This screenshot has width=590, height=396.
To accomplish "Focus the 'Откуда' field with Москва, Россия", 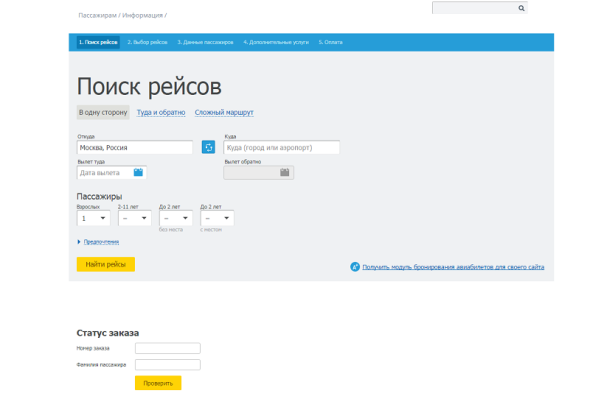I will point(135,147).
